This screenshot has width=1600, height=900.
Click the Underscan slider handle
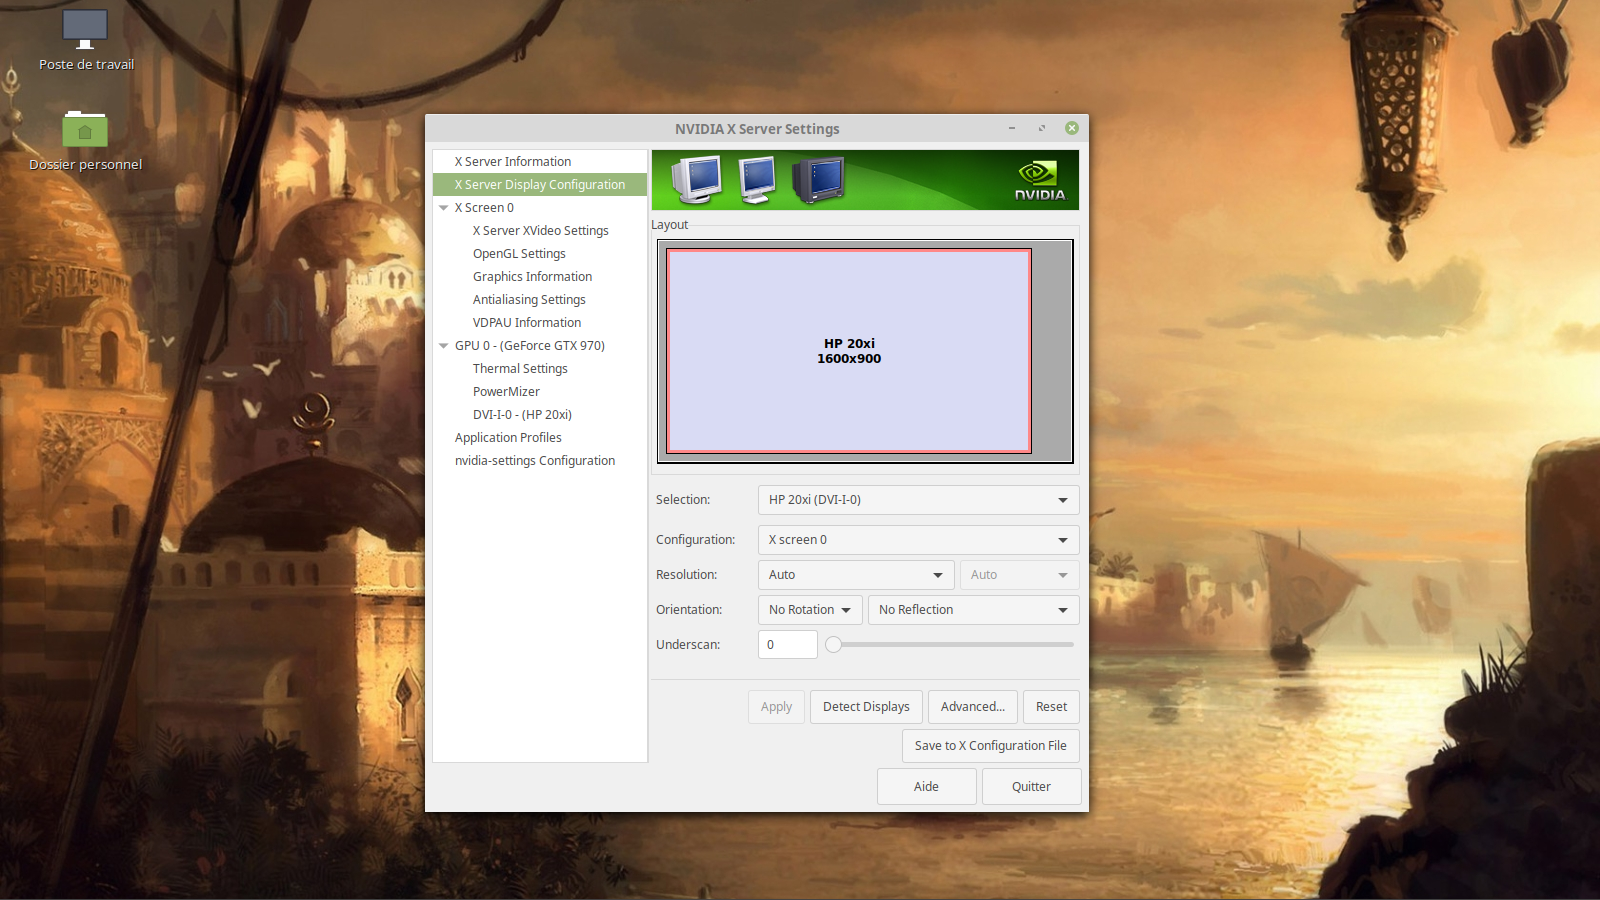point(833,645)
